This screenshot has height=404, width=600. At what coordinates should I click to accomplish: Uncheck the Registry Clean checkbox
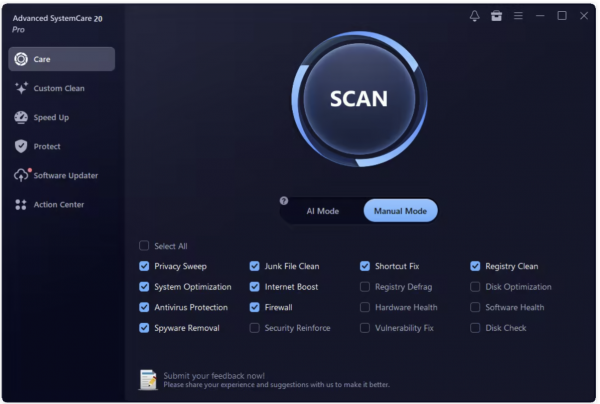[475, 266]
